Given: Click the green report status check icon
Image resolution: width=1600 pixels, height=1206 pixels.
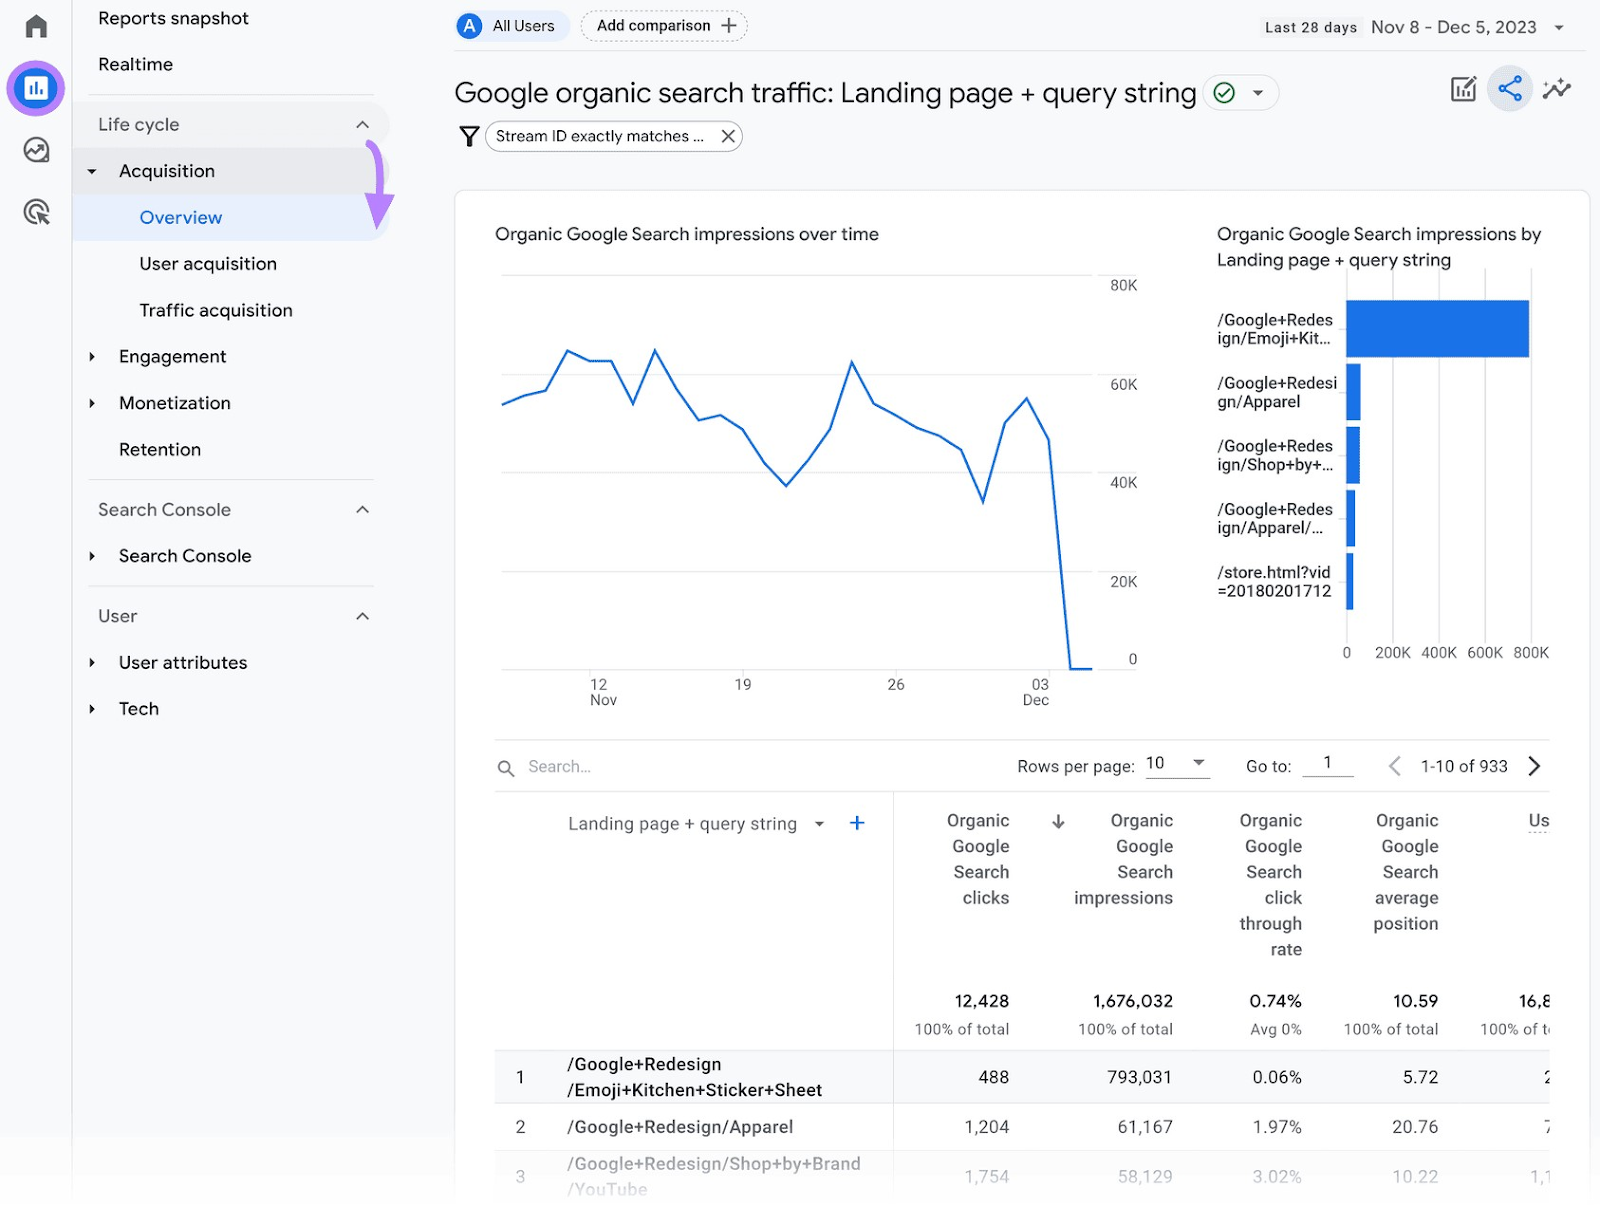Looking at the screenshot, I should coord(1224,93).
